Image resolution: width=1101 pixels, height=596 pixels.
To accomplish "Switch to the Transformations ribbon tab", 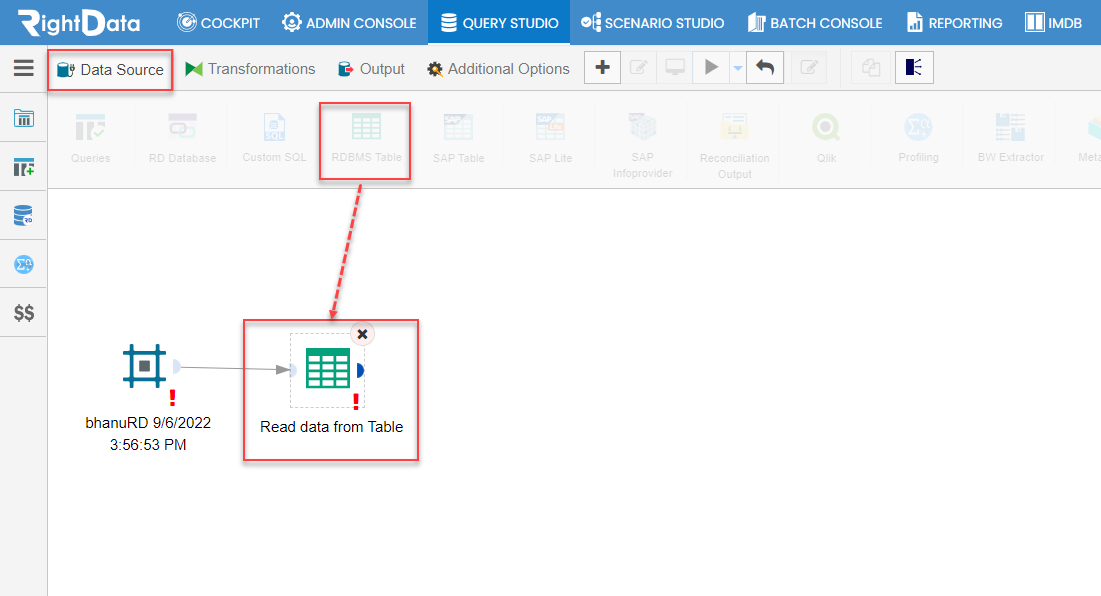I will 250,69.
